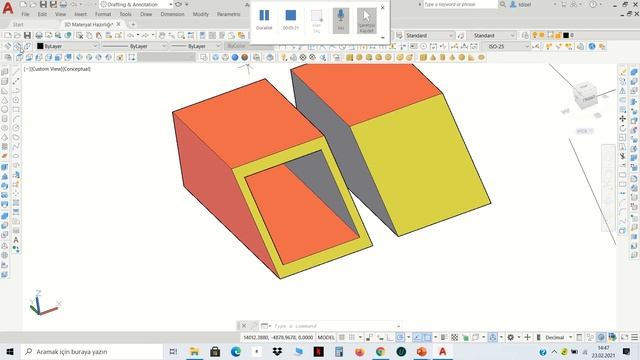Open the Standard table style dropdown
Screen dimensions: 640x360
tap(491, 36)
